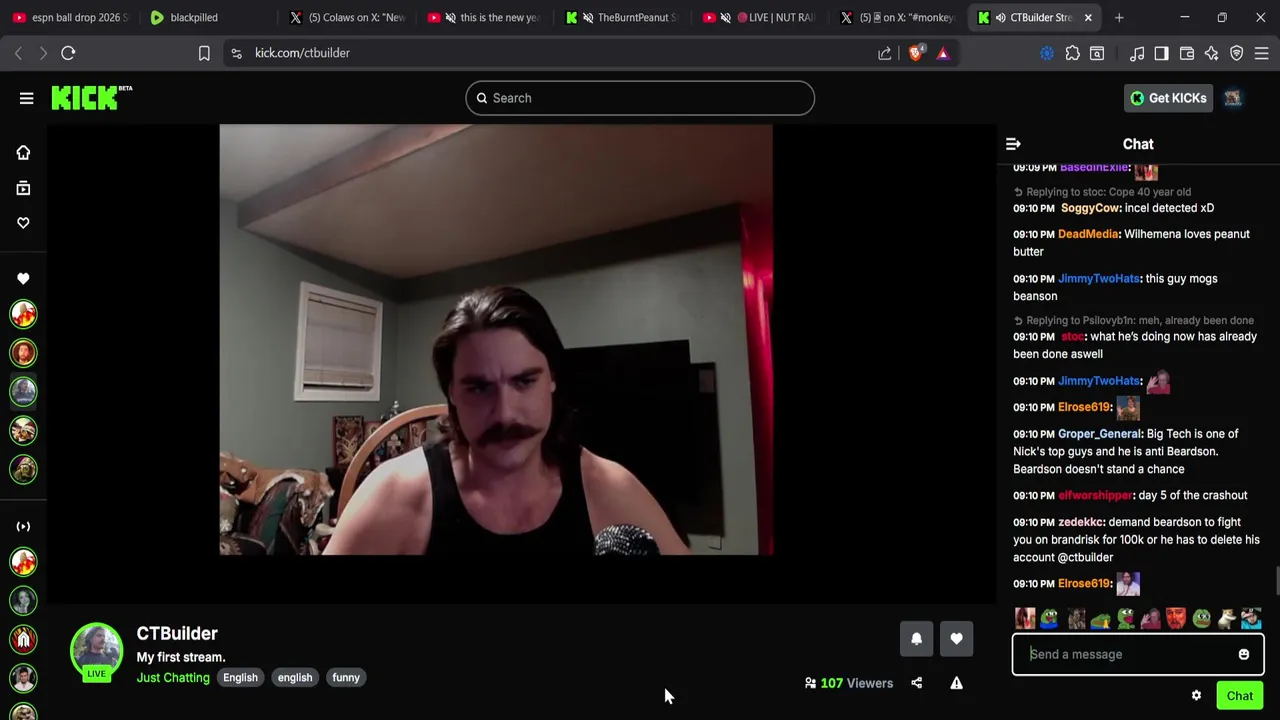This screenshot has height=720, width=1280.
Task: Click the Get KICKs button
Action: 1168,98
